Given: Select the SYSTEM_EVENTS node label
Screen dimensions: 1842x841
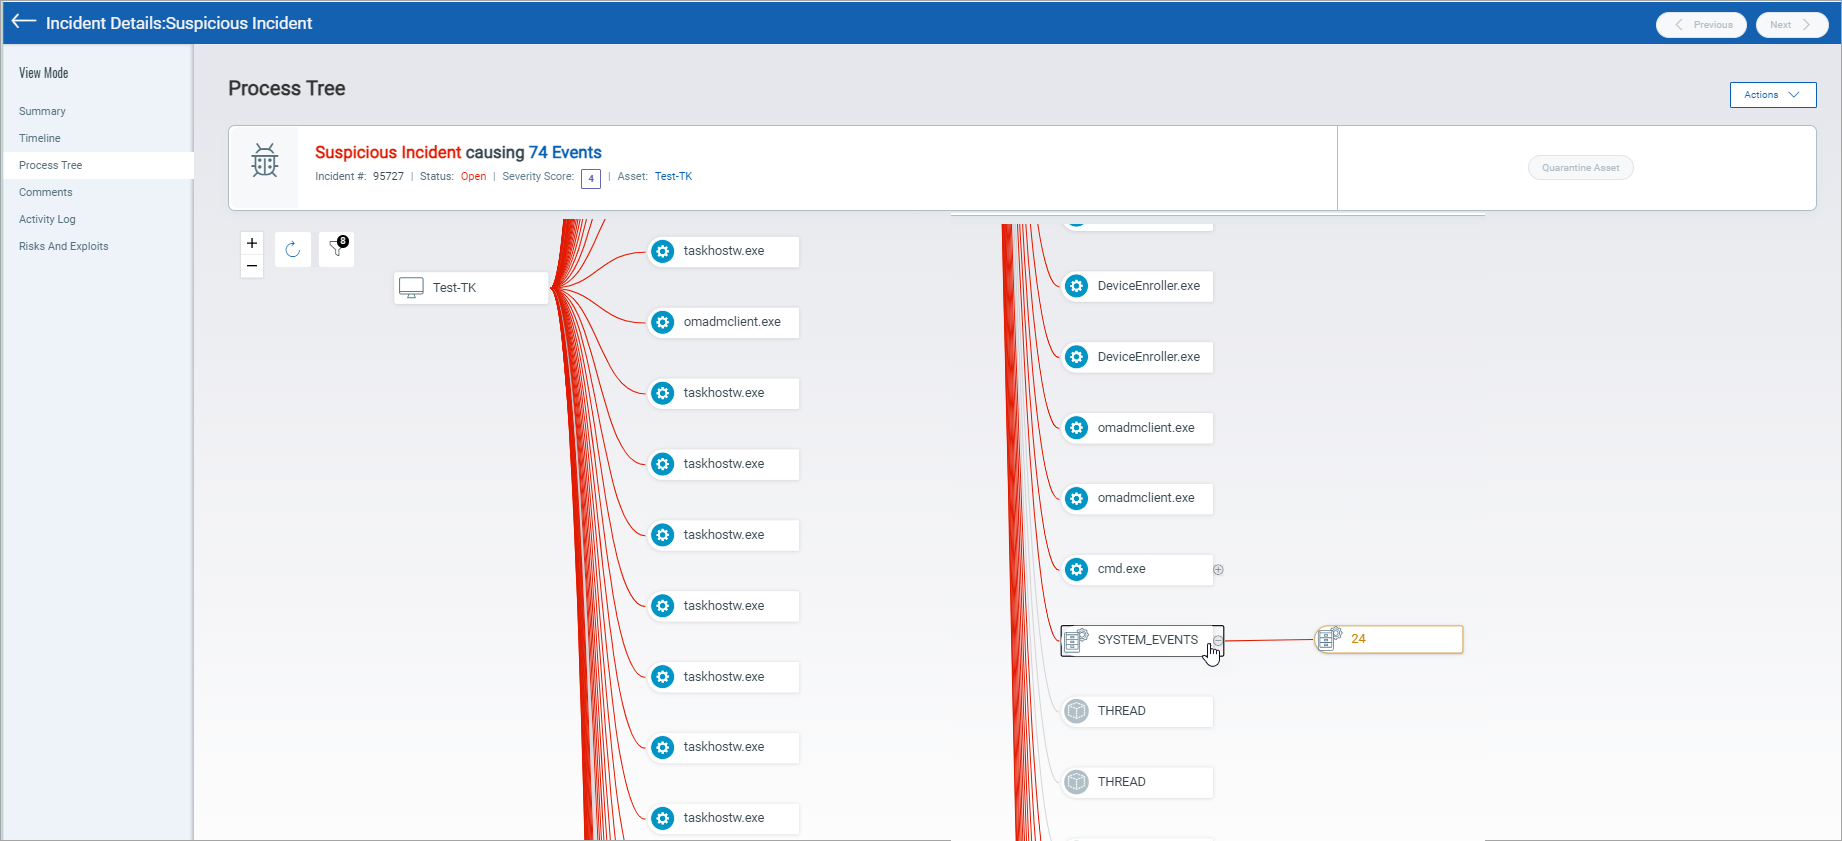Looking at the screenshot, I should [x=1147, y=640].
